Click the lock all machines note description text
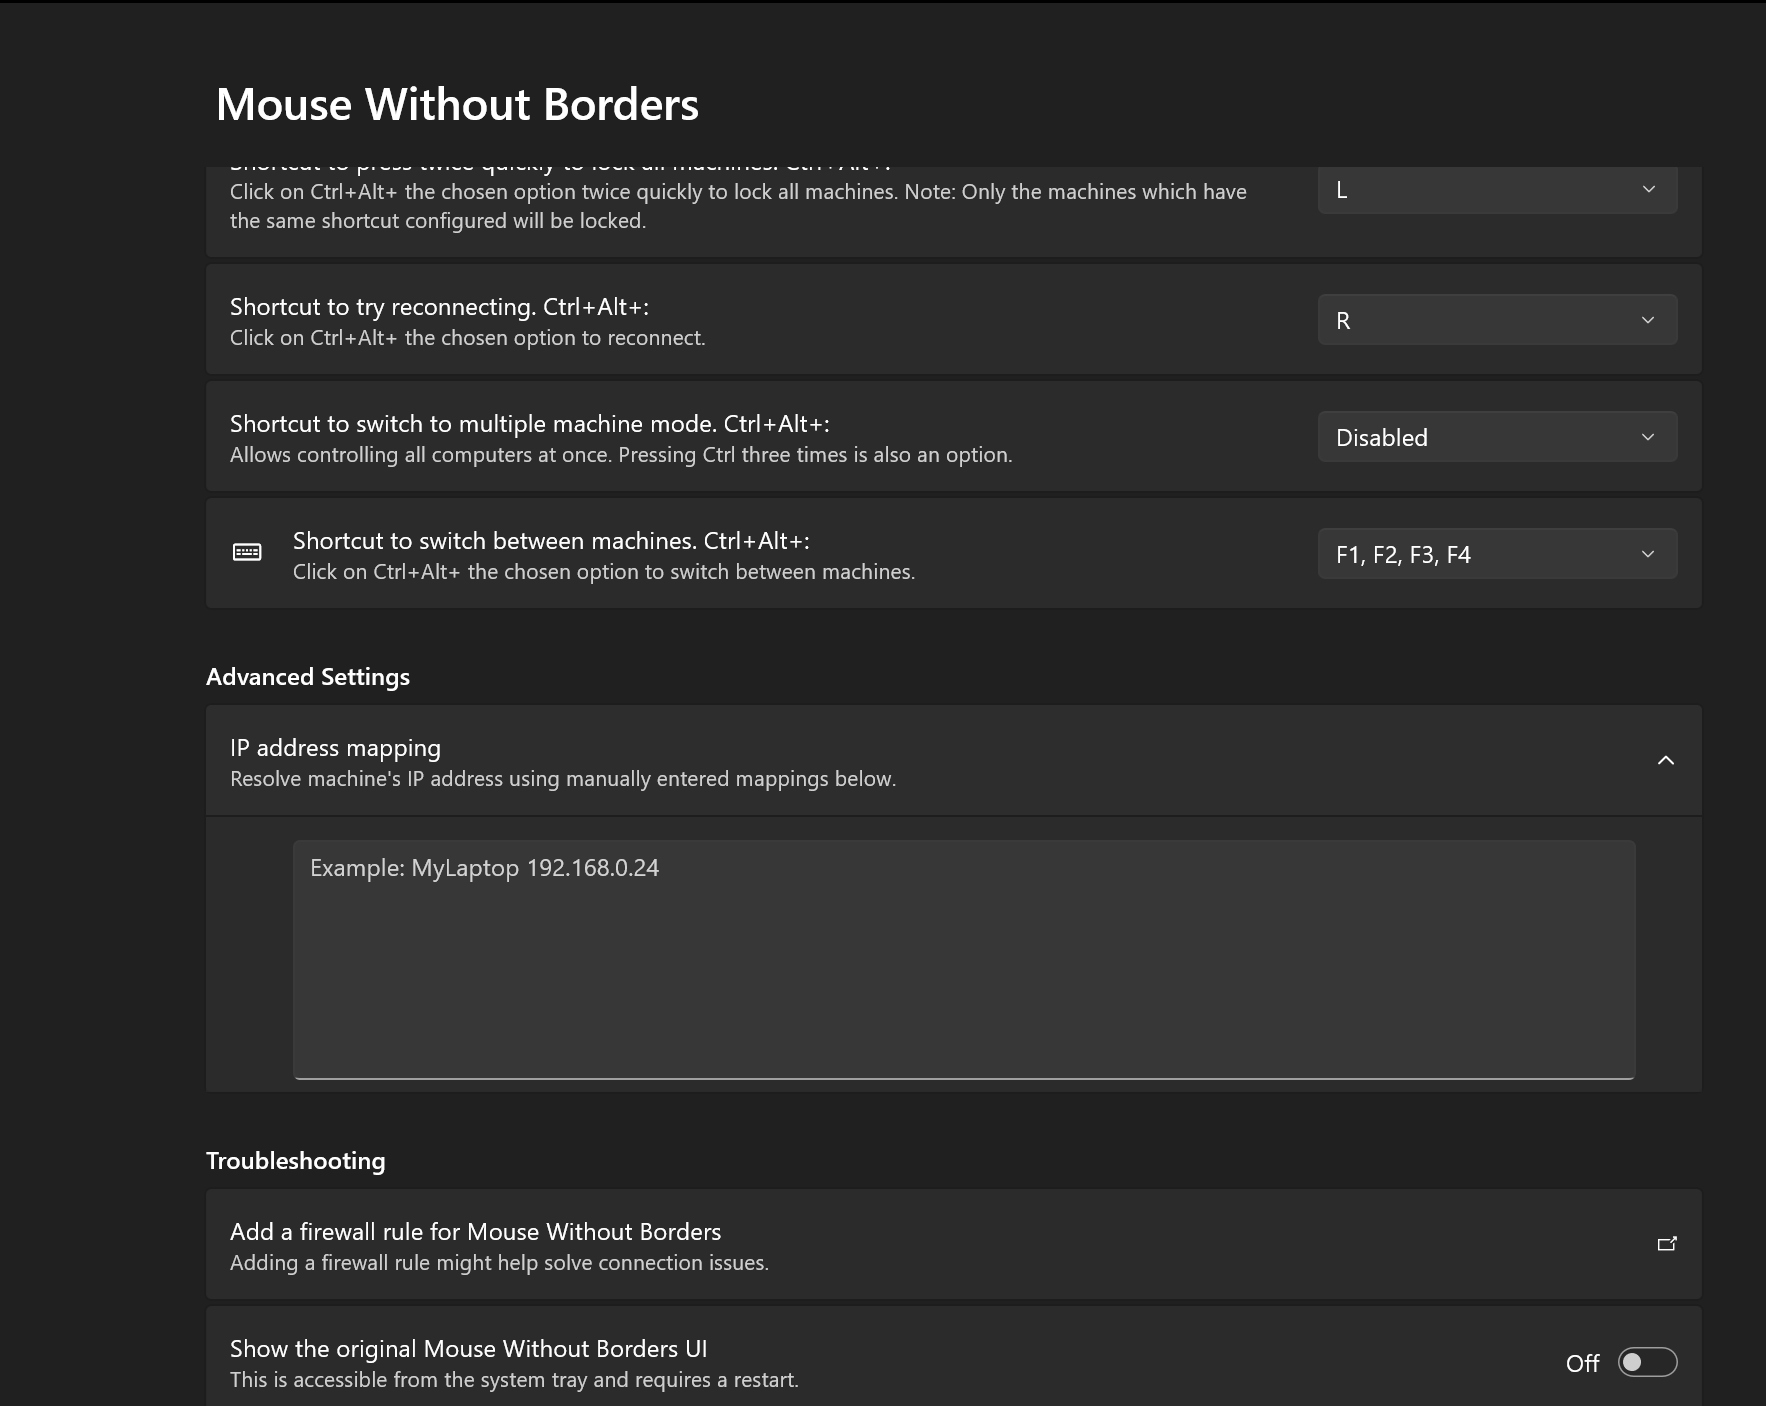This screenshot has height=1406, width=1766. click(738, 206)
